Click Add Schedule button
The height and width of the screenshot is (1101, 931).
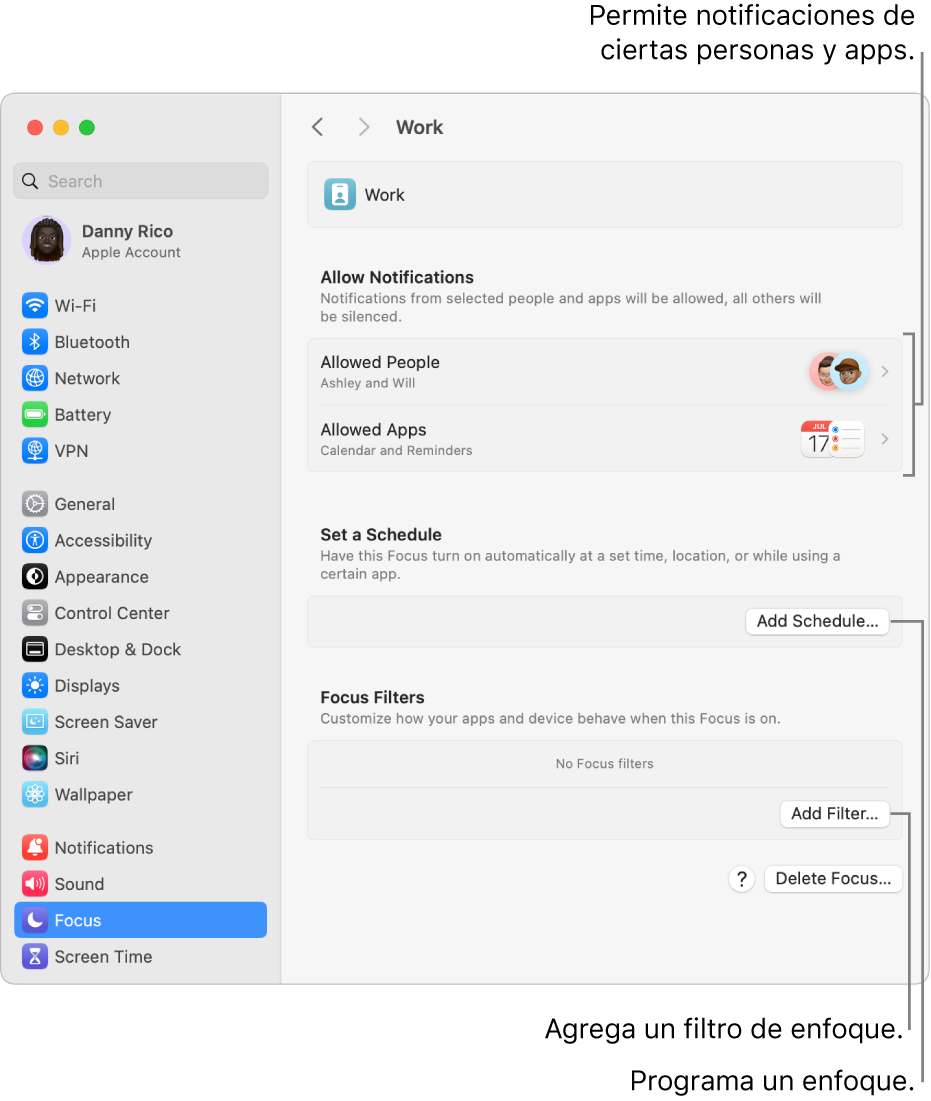(817, 621)
